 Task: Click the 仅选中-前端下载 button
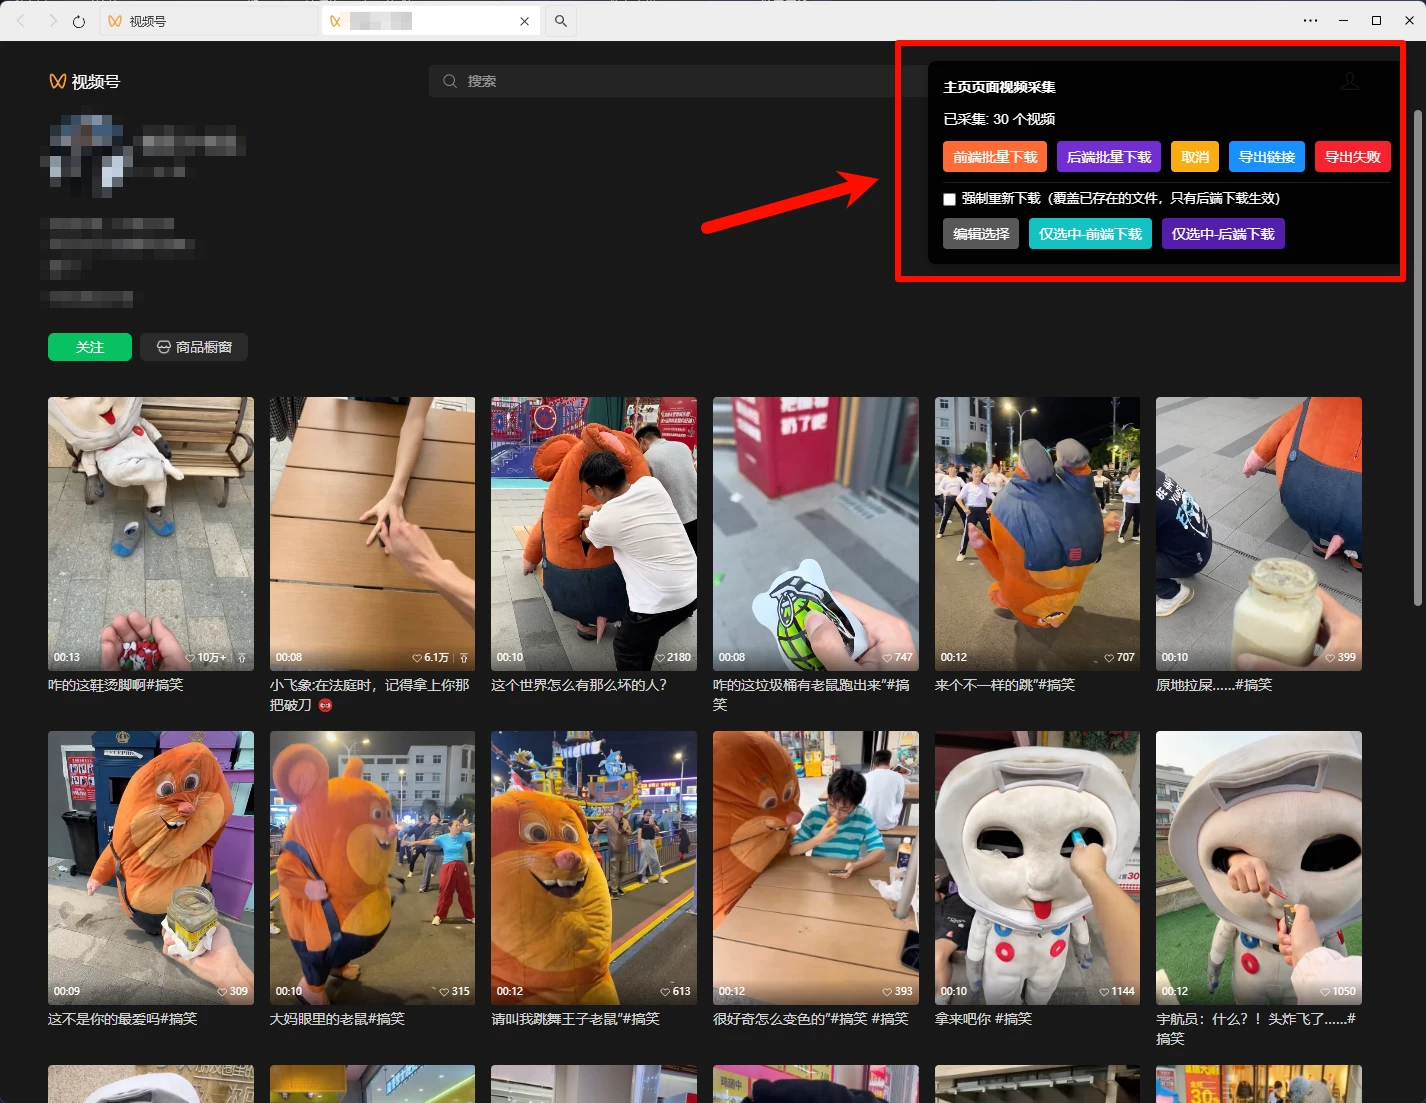[x=1090, y=233]
